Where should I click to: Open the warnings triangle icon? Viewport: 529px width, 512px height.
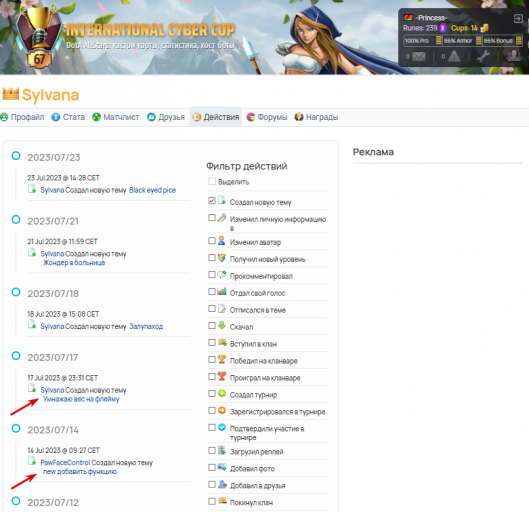pos(454,56)
